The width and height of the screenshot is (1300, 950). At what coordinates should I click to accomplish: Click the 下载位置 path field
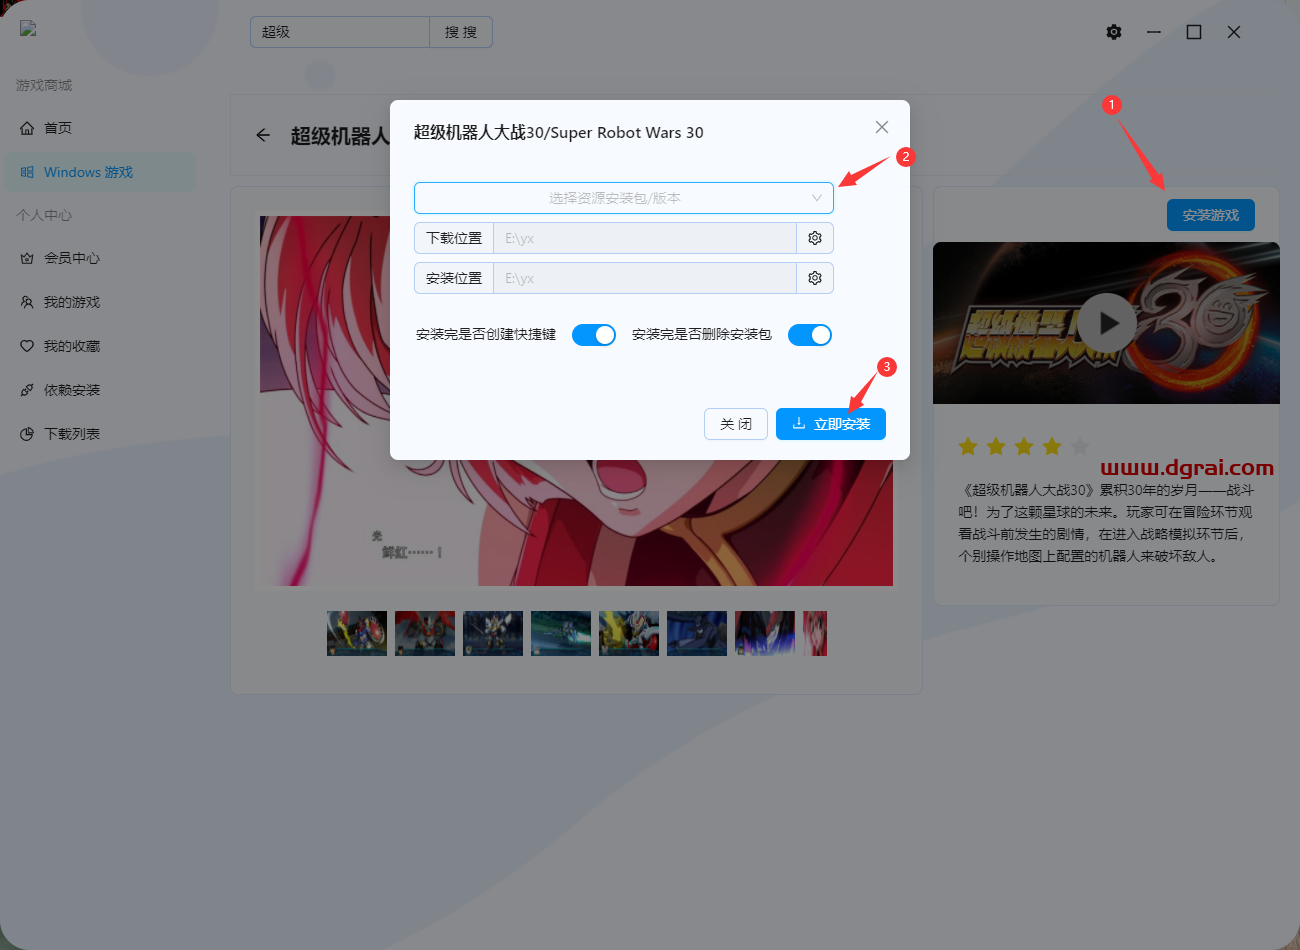[645, 238]
